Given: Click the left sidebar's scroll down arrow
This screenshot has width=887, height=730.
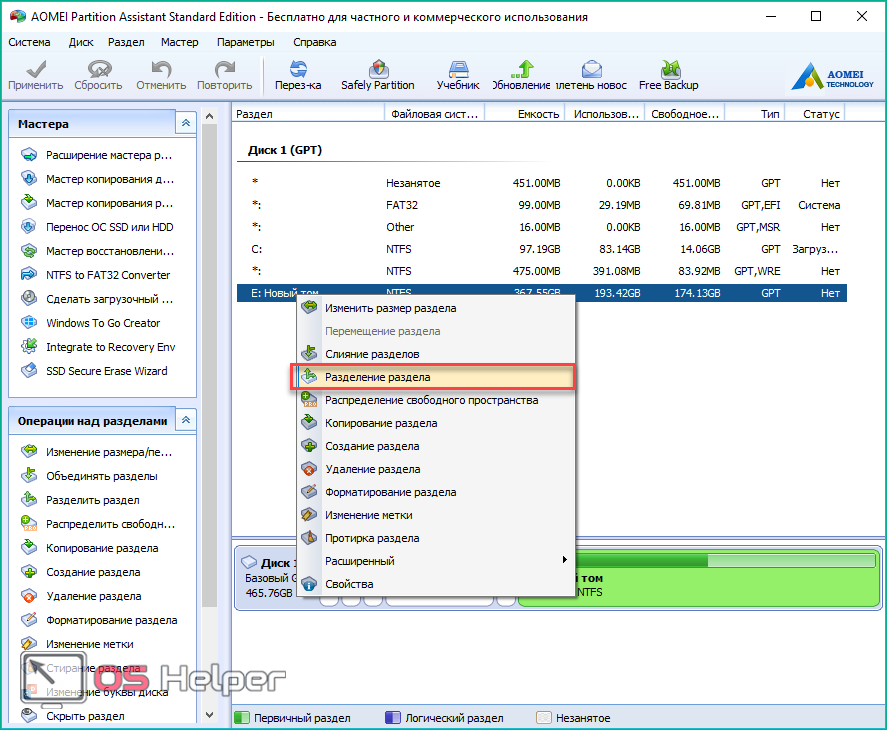Looking at the screenshot, I should [209, 715].
